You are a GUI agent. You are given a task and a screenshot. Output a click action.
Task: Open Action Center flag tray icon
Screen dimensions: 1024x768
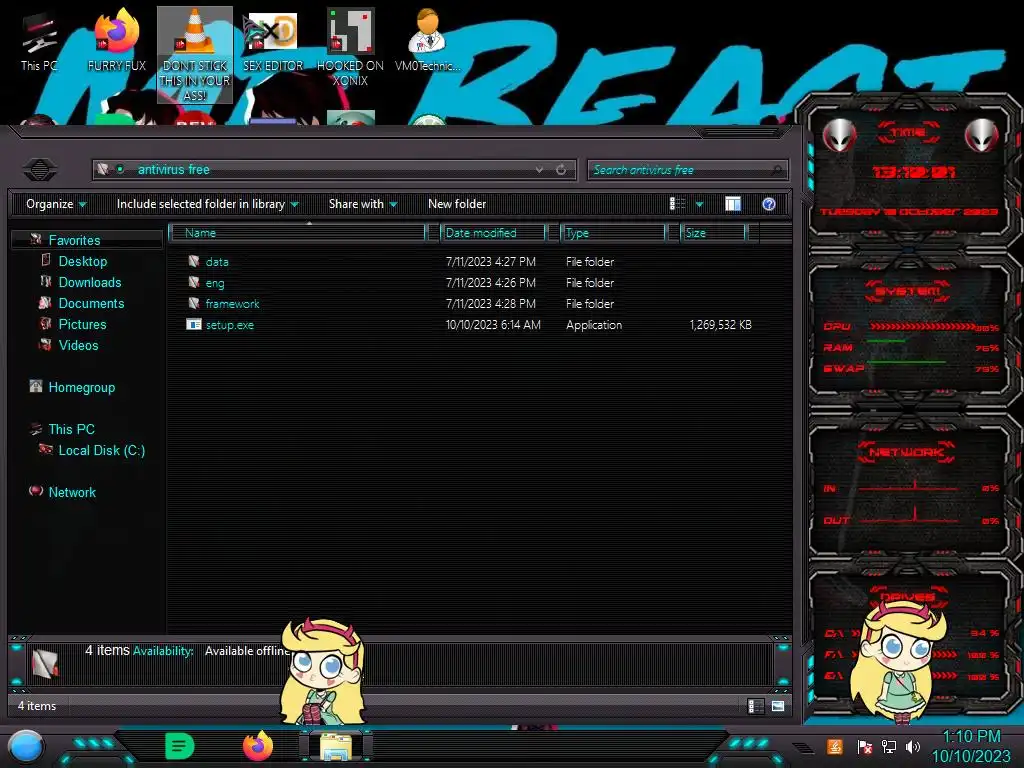tap(864, 746)
